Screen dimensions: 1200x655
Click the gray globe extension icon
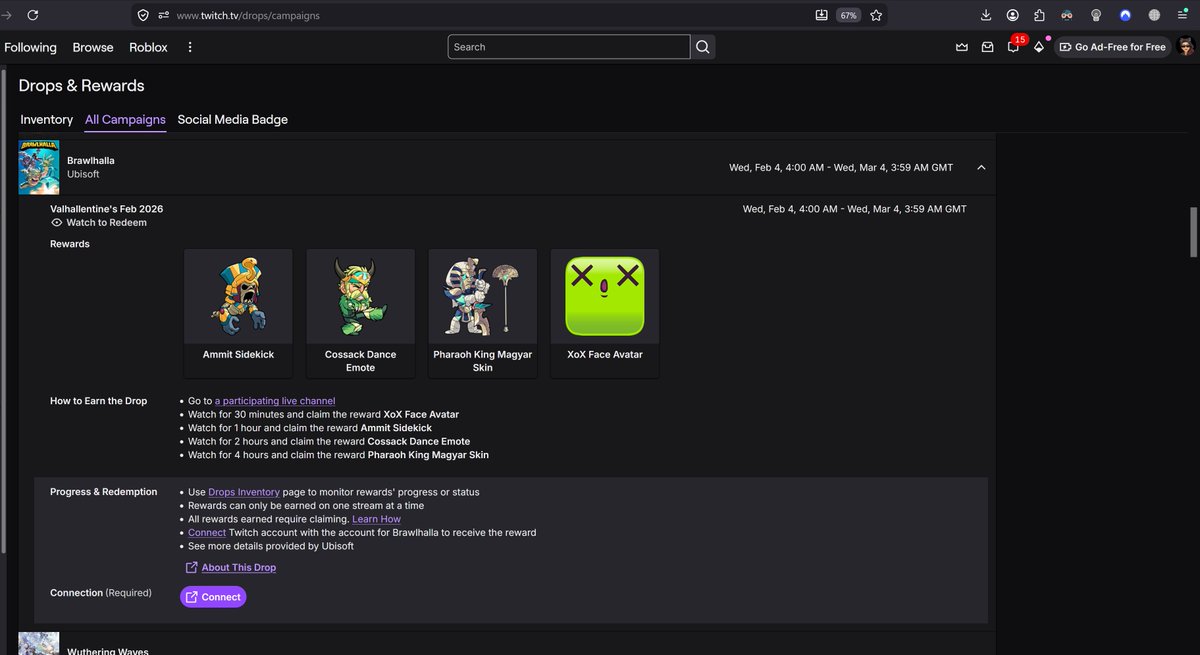tap(1154, 15)
